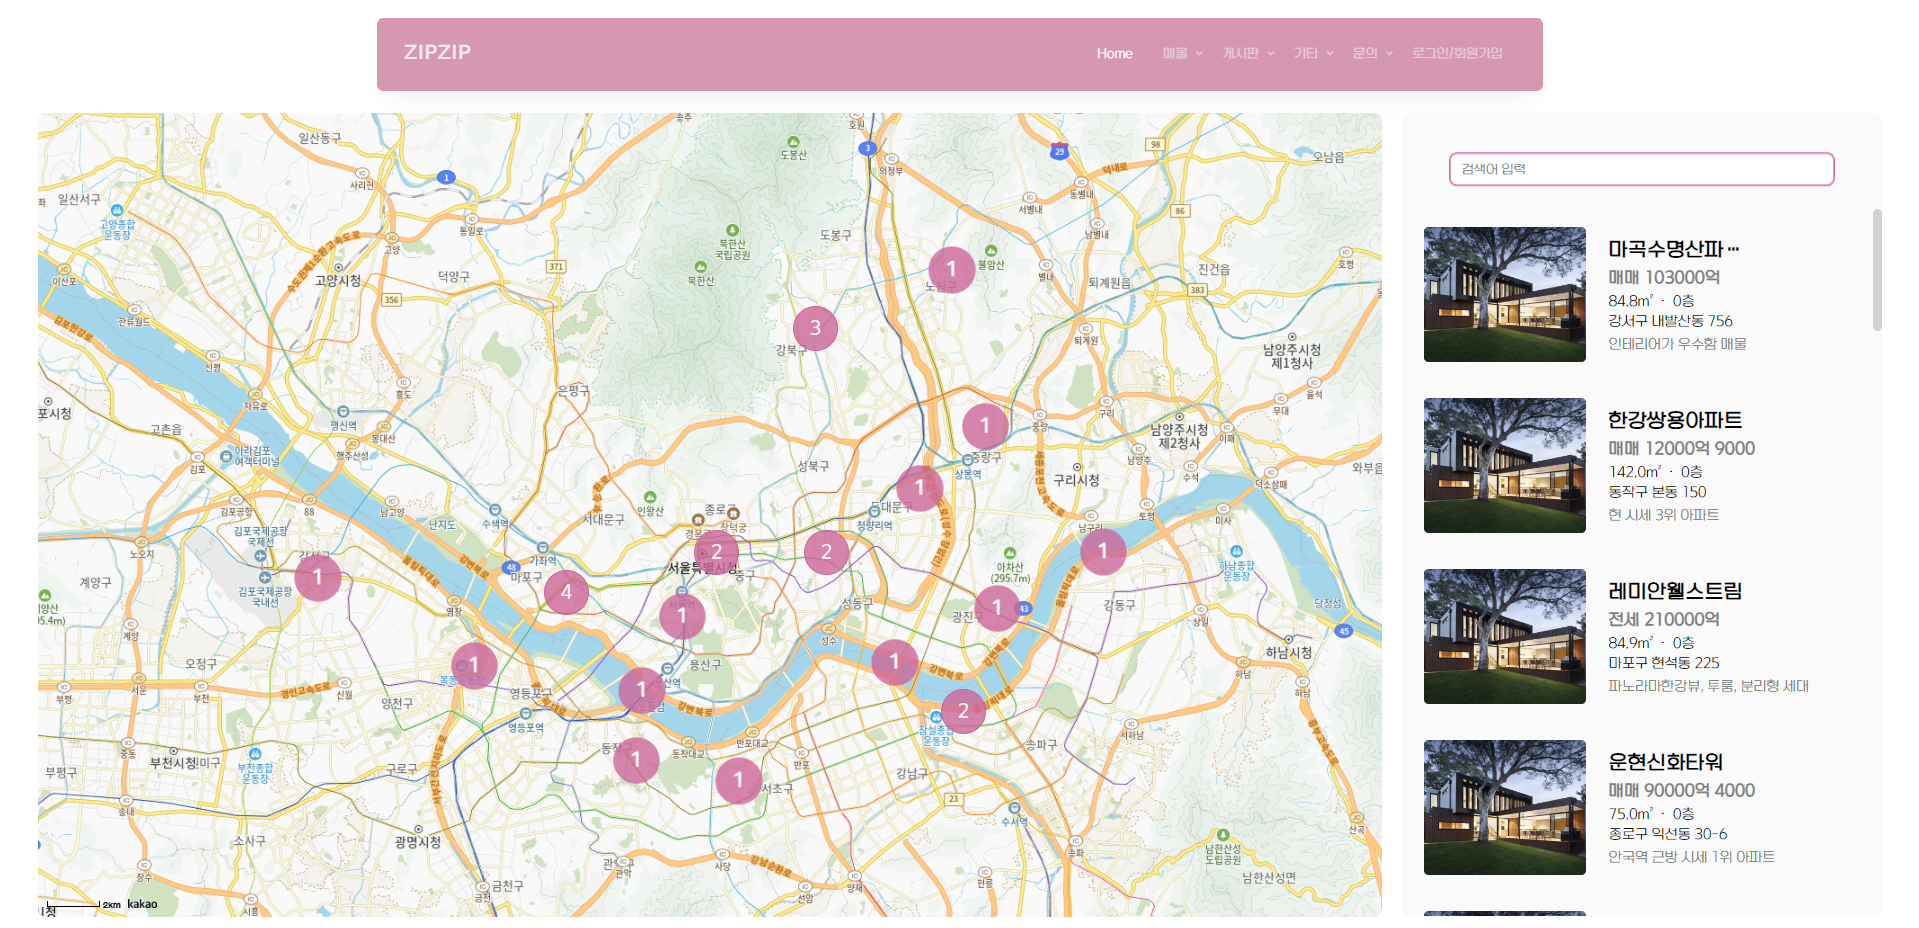Click the marker 1 near 동작구
1919x928 pixels.
[636, 760]
